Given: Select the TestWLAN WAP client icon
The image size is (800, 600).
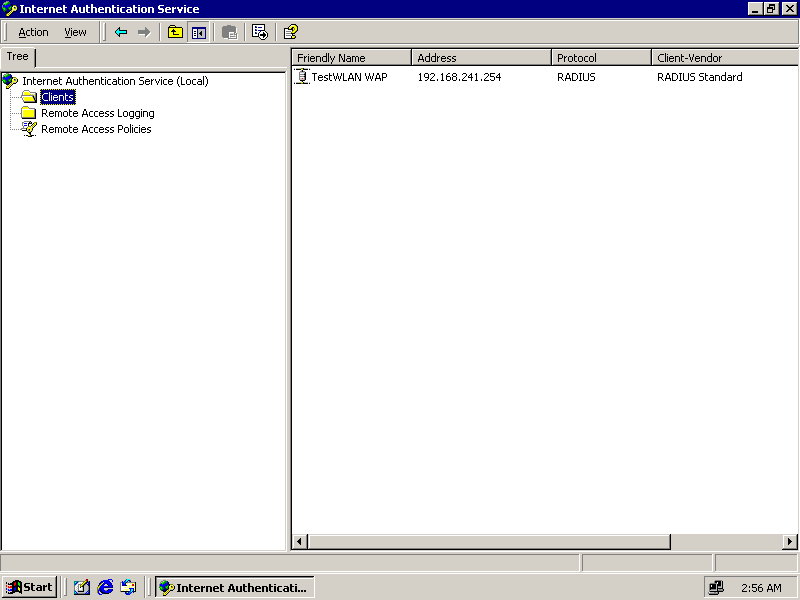Looking at the screenshot, I should click(303, 77).
